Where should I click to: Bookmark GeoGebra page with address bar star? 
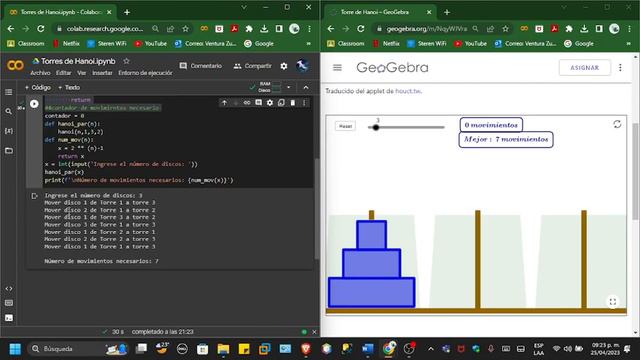(505, 29)
